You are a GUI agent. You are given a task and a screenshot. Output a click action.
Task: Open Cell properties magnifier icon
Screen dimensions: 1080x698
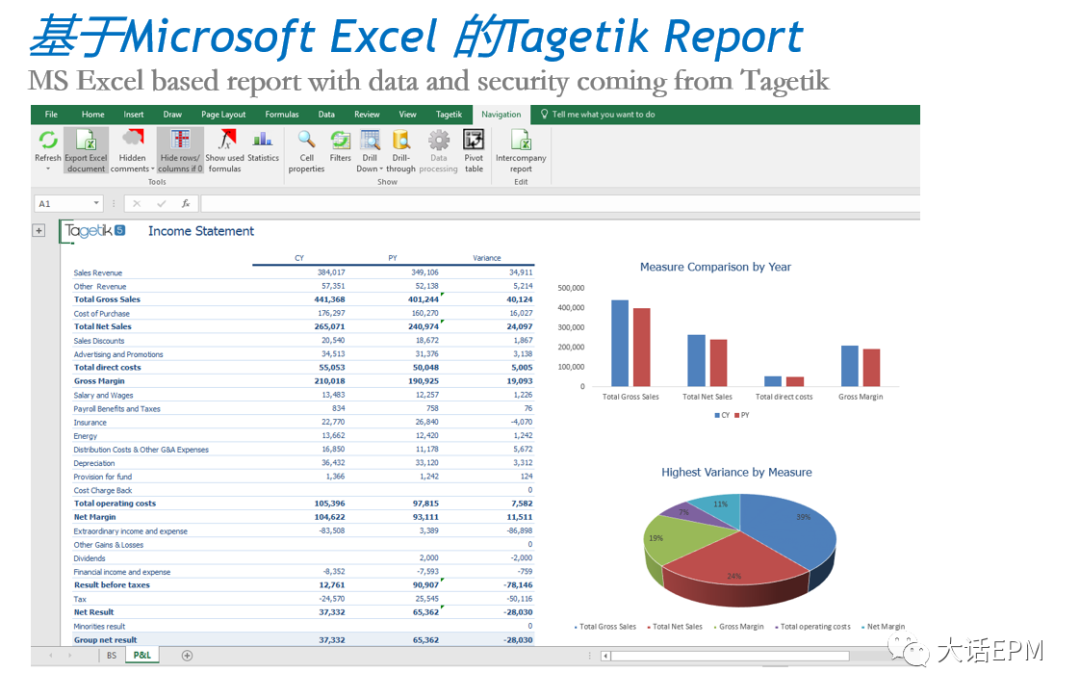coord(307,140)
